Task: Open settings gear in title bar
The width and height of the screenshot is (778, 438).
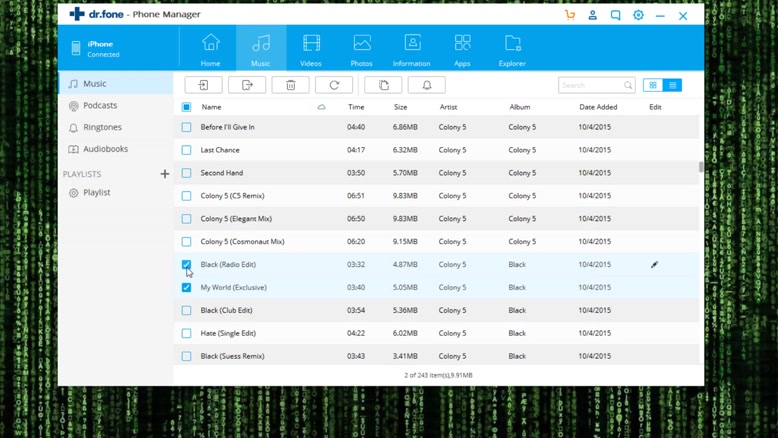Action: pyautogui.click(x=638, y=16)
